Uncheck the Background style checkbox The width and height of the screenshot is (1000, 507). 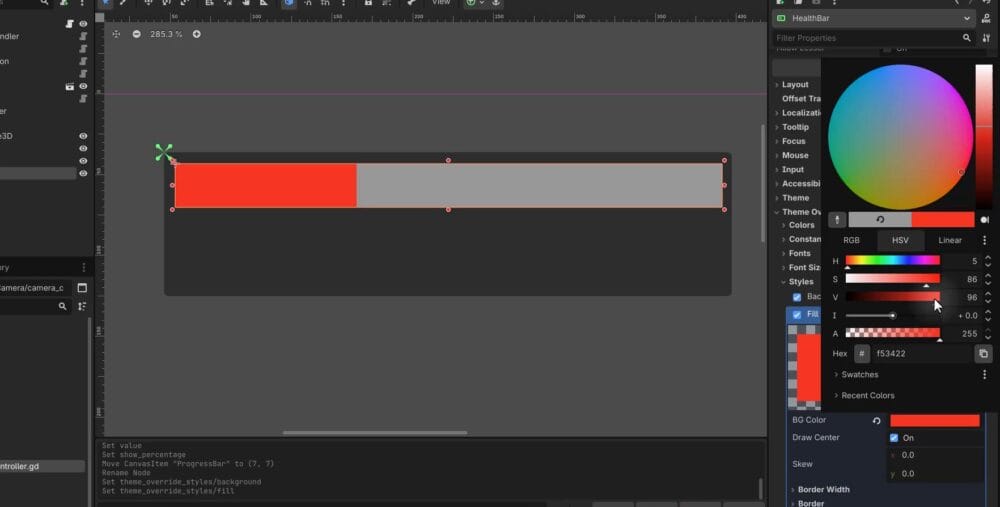[x=797, y=297]
